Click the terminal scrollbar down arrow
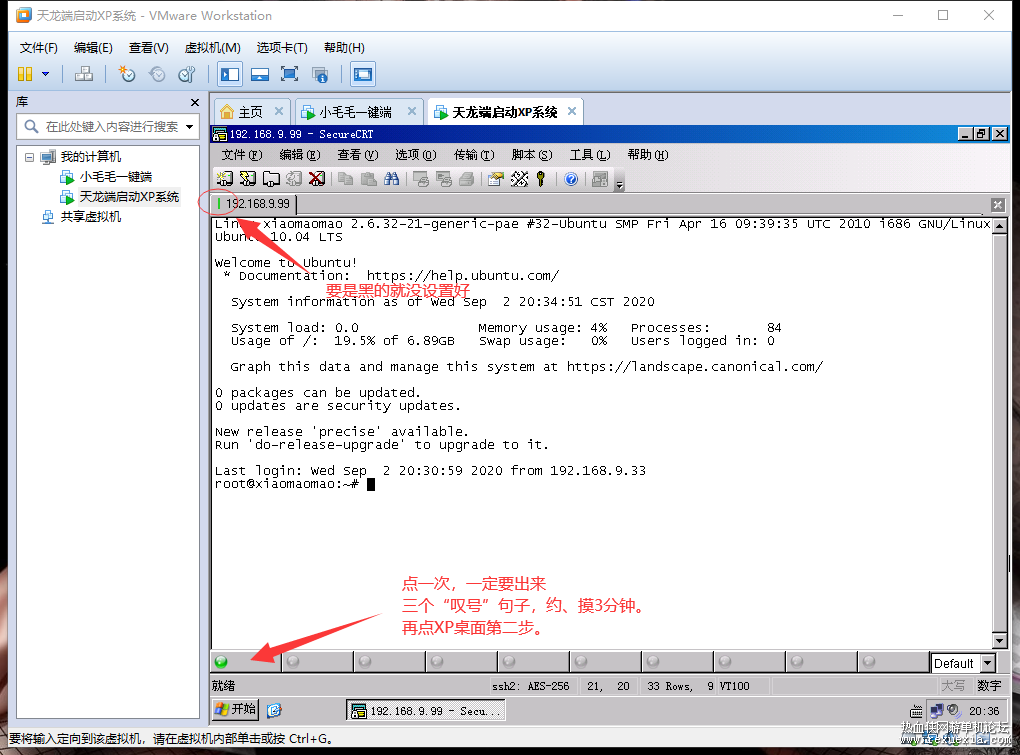Screen dimensions: 1020x755 click(1000, 640)
